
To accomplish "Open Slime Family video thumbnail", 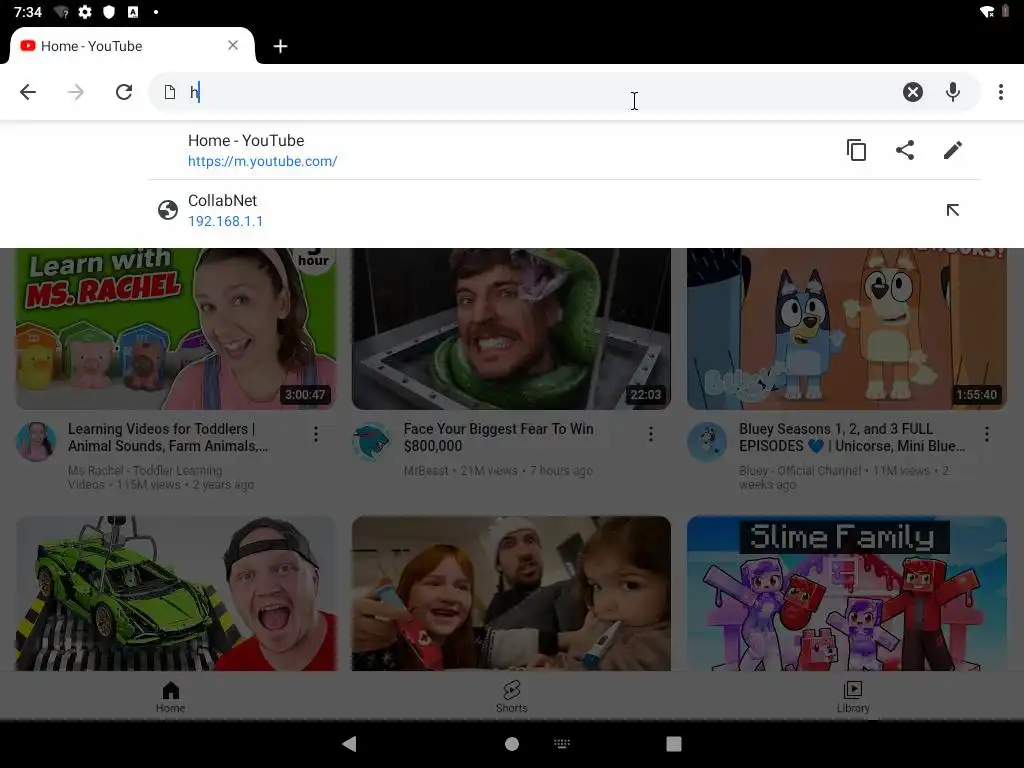I will pyautogui.click(x=847, y=593).
